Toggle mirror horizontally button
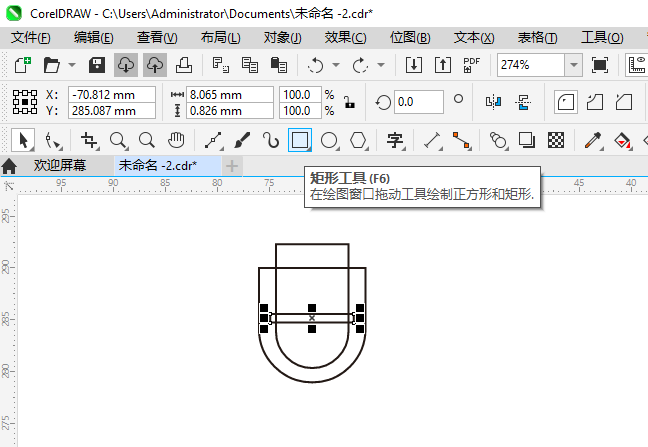 click(x=493, y=102)
